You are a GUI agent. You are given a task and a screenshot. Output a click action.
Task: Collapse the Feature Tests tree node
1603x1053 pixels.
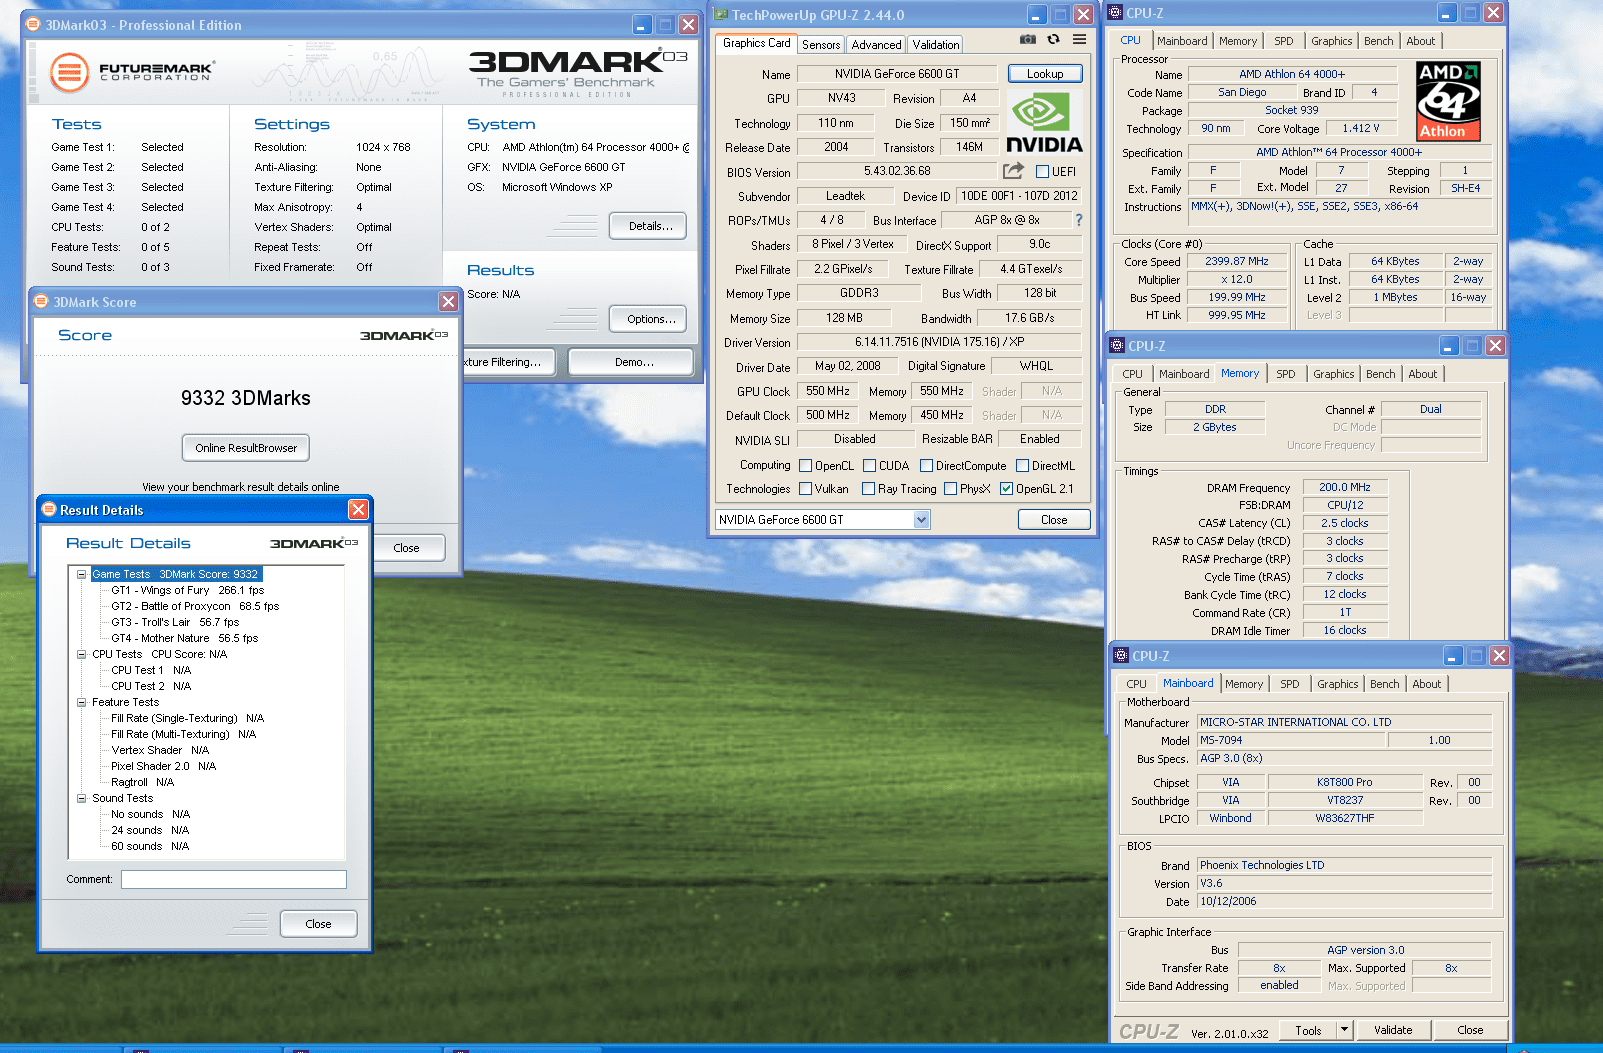(x=82, y=702)
